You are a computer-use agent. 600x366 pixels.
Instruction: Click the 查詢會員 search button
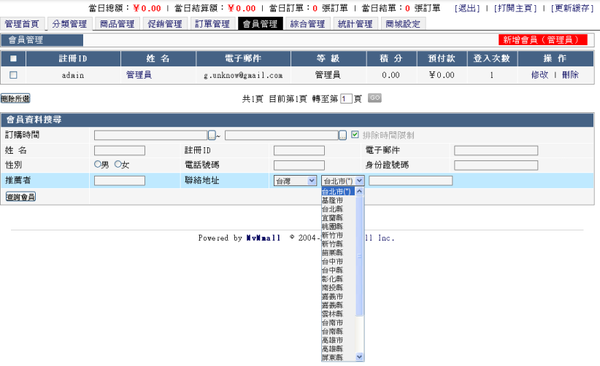[x=21, y=197]
